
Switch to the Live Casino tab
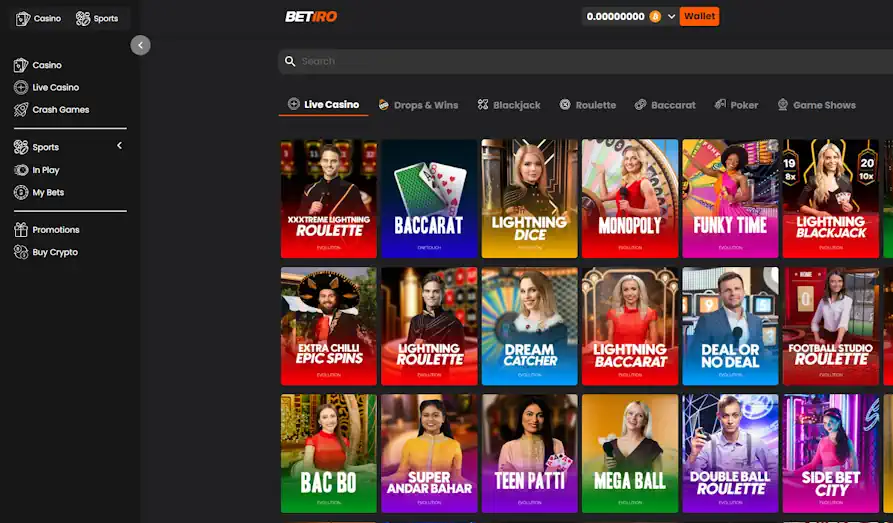(323, 104)
